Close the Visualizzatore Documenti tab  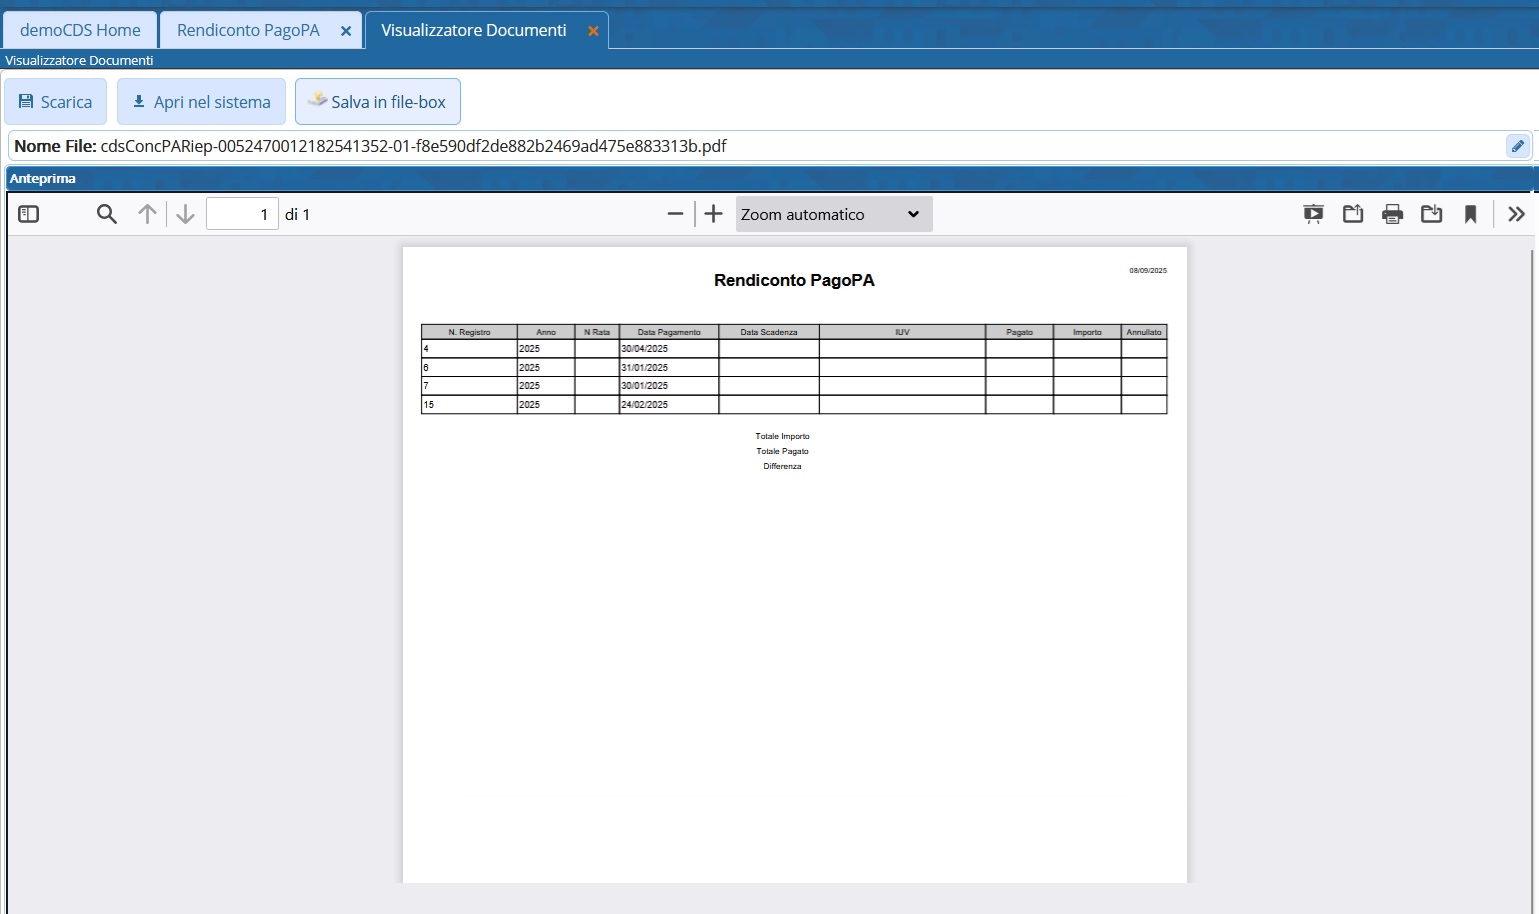[x=593, y=31]
